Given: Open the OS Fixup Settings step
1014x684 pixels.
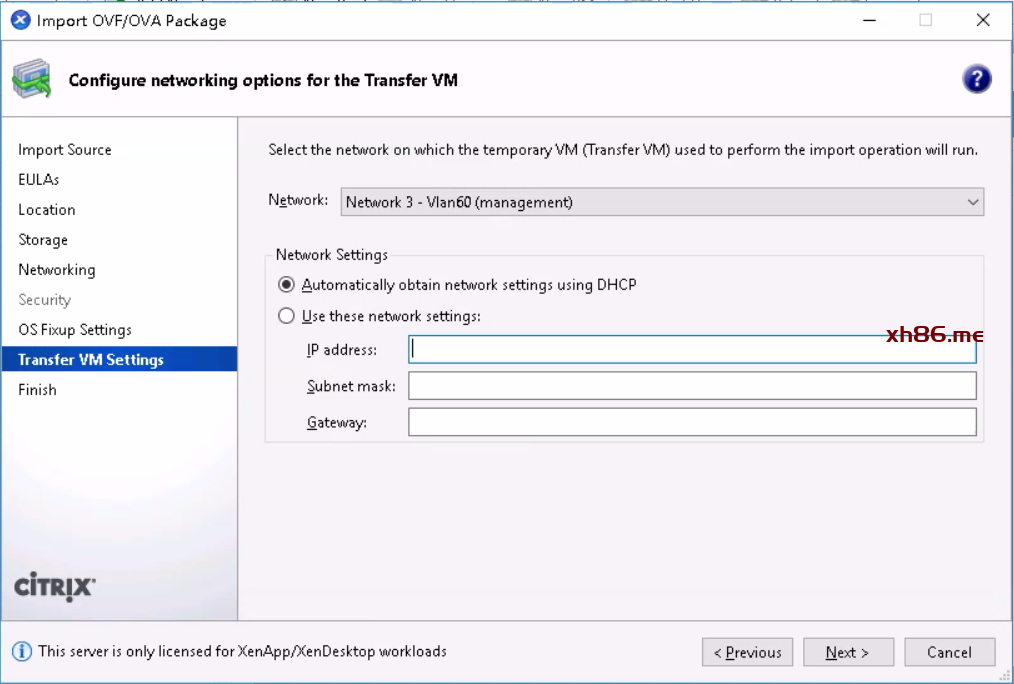Looking at the screenshot, I should click(75, 330).
